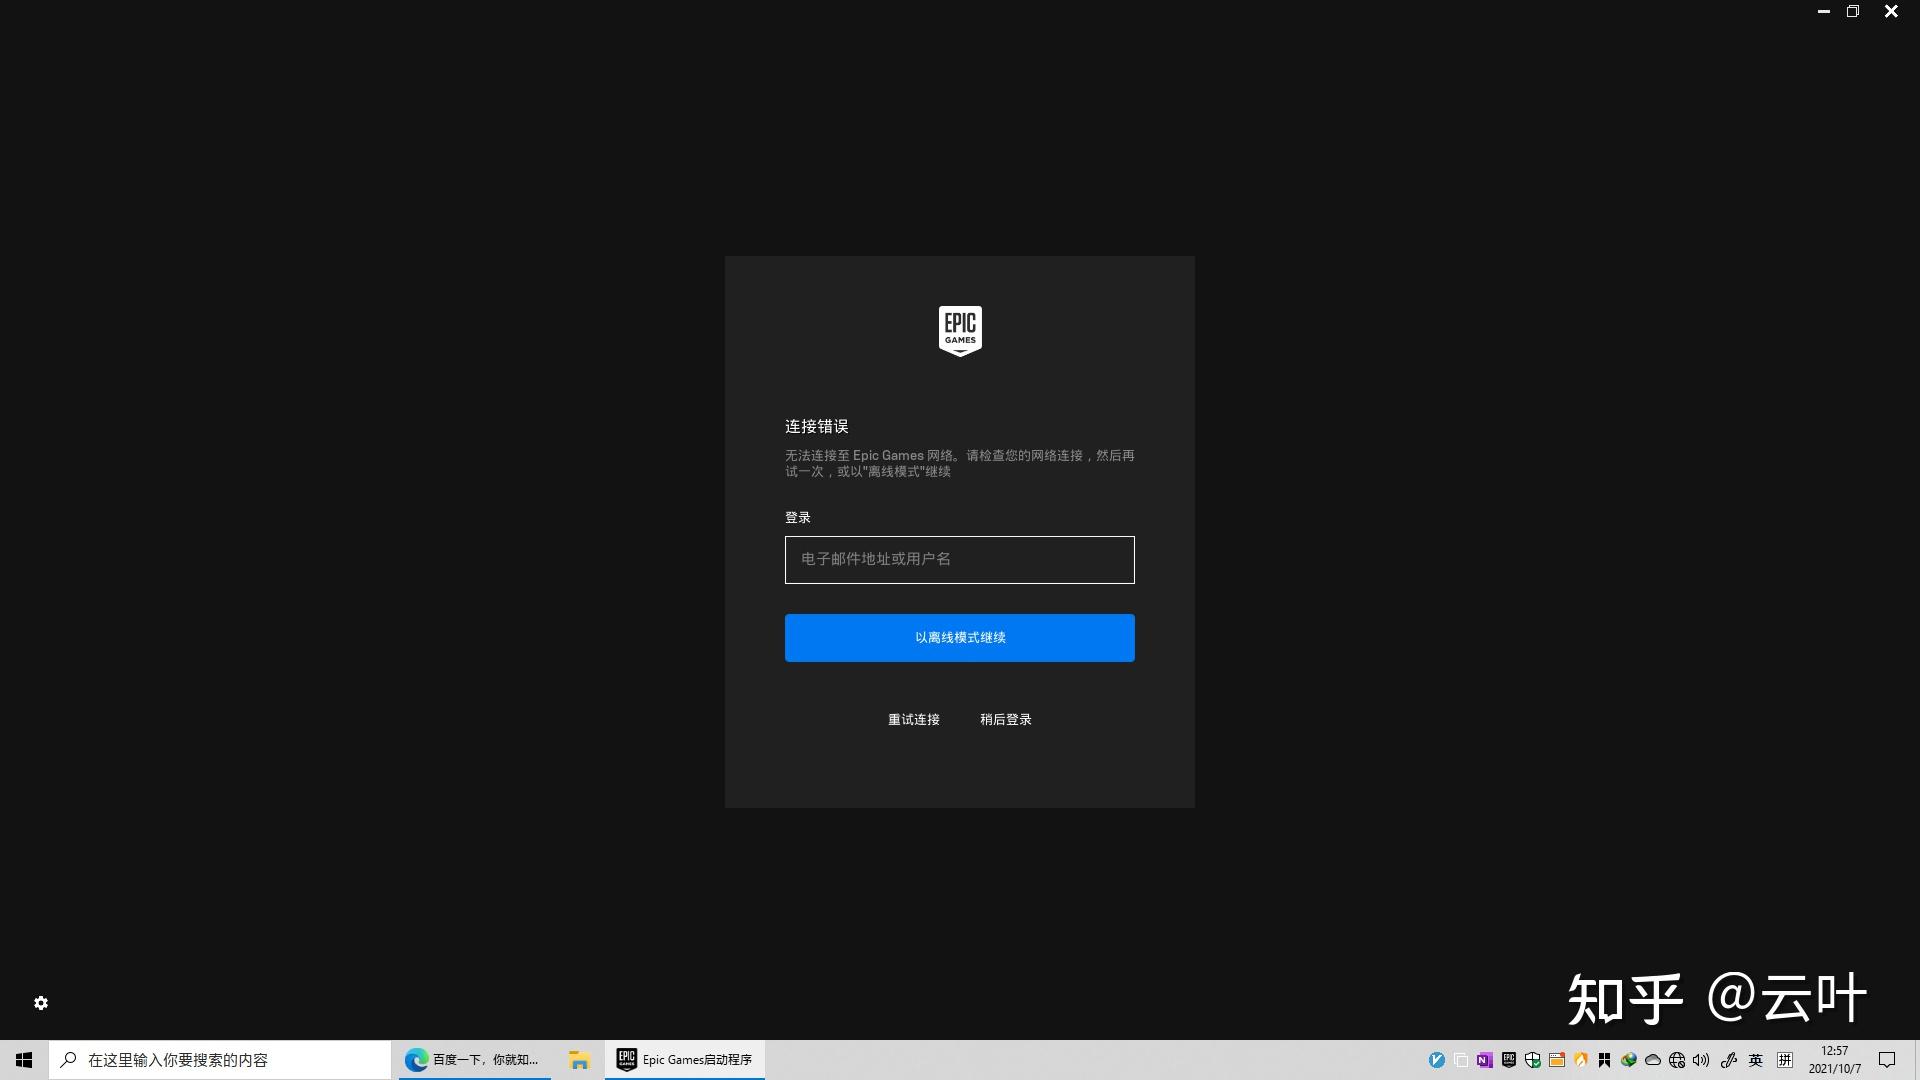The width and height of the screenshot is (1920, 1080).
Task: Click the 稍后登录 sign in later link
Action: click(1006, 720)
